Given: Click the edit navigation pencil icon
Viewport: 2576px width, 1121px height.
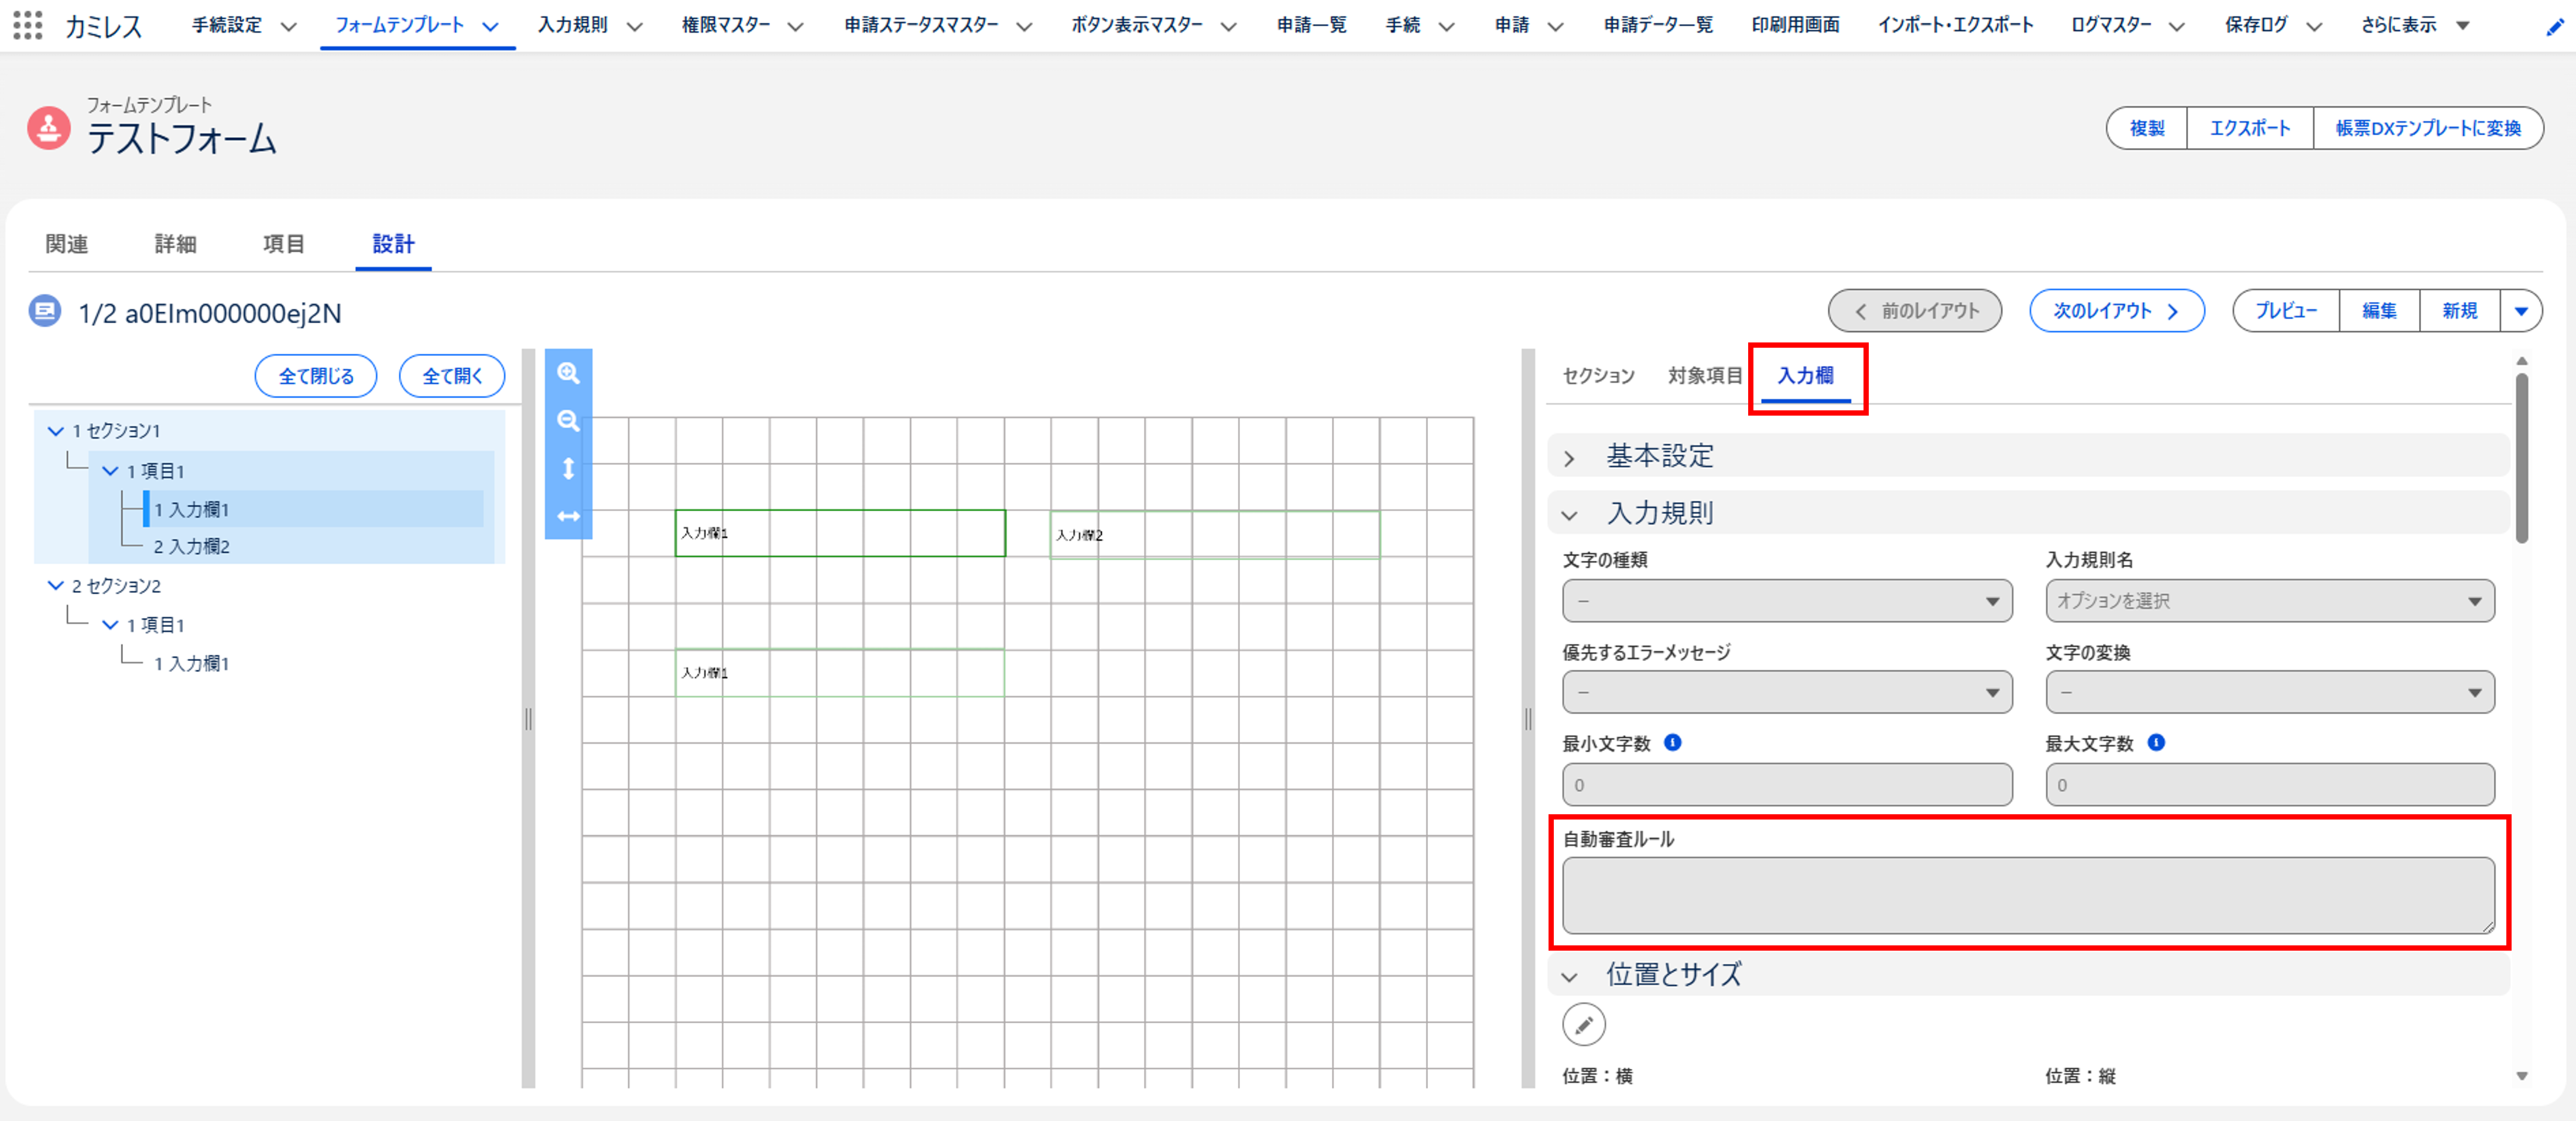Looking at the screenshot, I should coord(2555,27).
